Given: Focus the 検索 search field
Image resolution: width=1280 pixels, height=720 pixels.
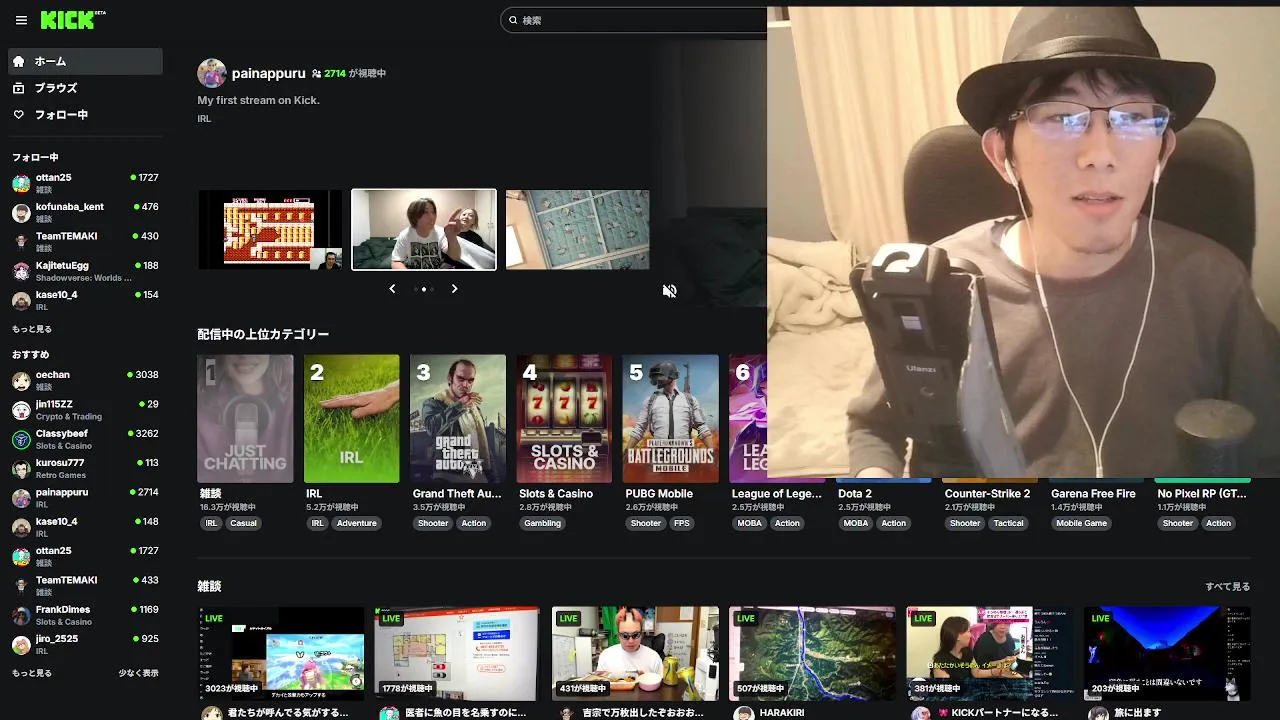Looking at the screenshot, I should [x=640, y=20].
